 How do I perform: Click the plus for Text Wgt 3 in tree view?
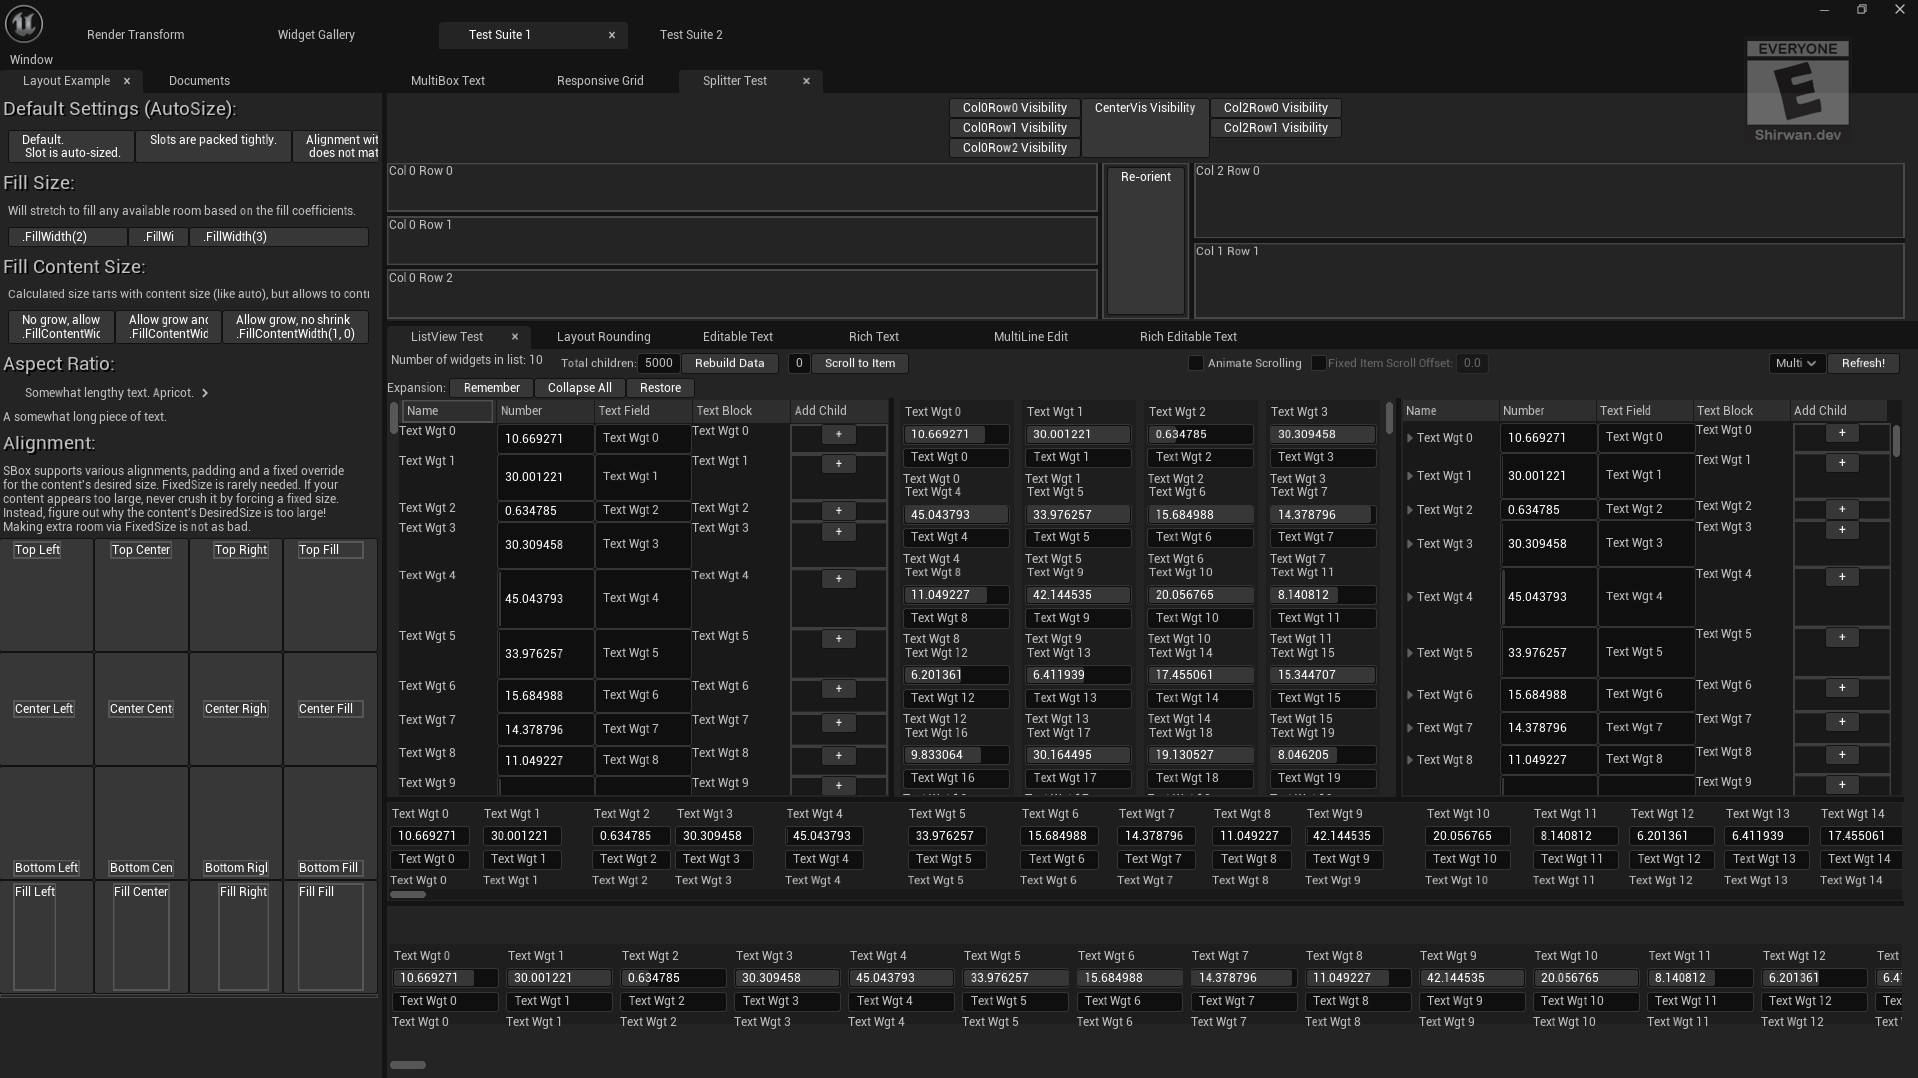pos(1841,530)
